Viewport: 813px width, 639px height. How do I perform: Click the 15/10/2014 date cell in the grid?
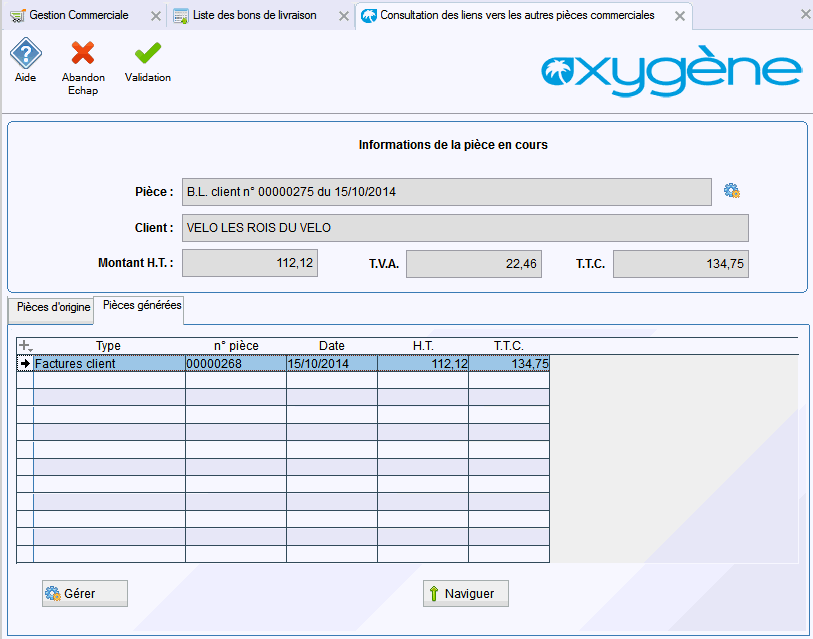click(x=332, y=364)
